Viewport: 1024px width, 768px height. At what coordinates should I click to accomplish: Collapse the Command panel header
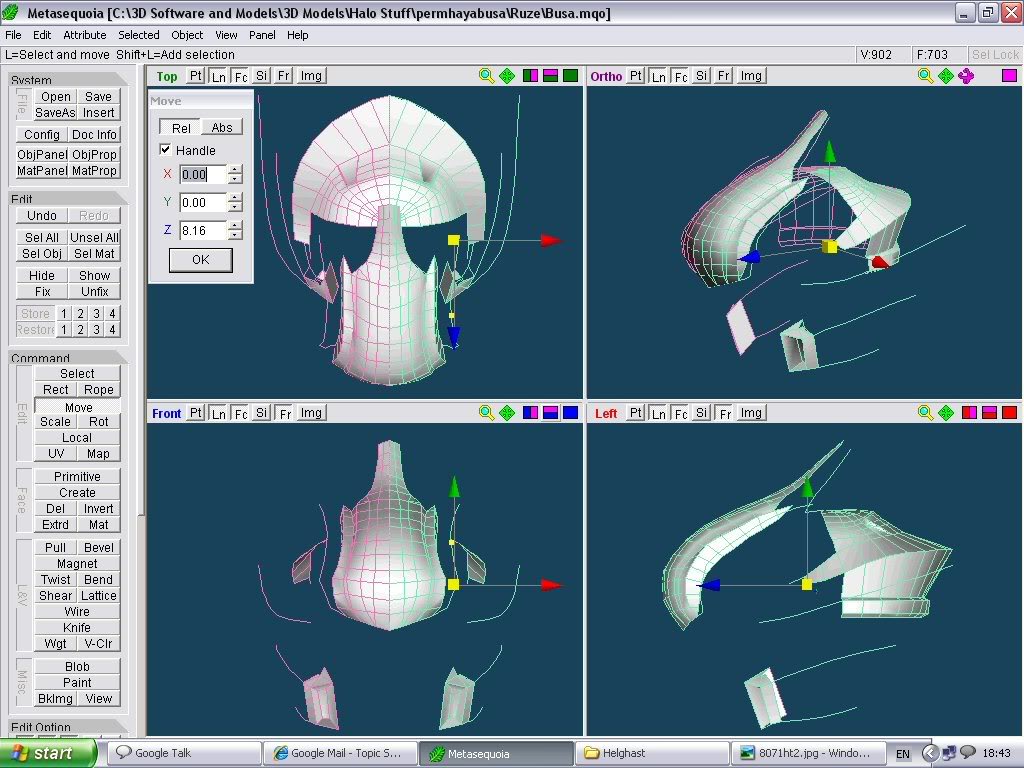69,357
